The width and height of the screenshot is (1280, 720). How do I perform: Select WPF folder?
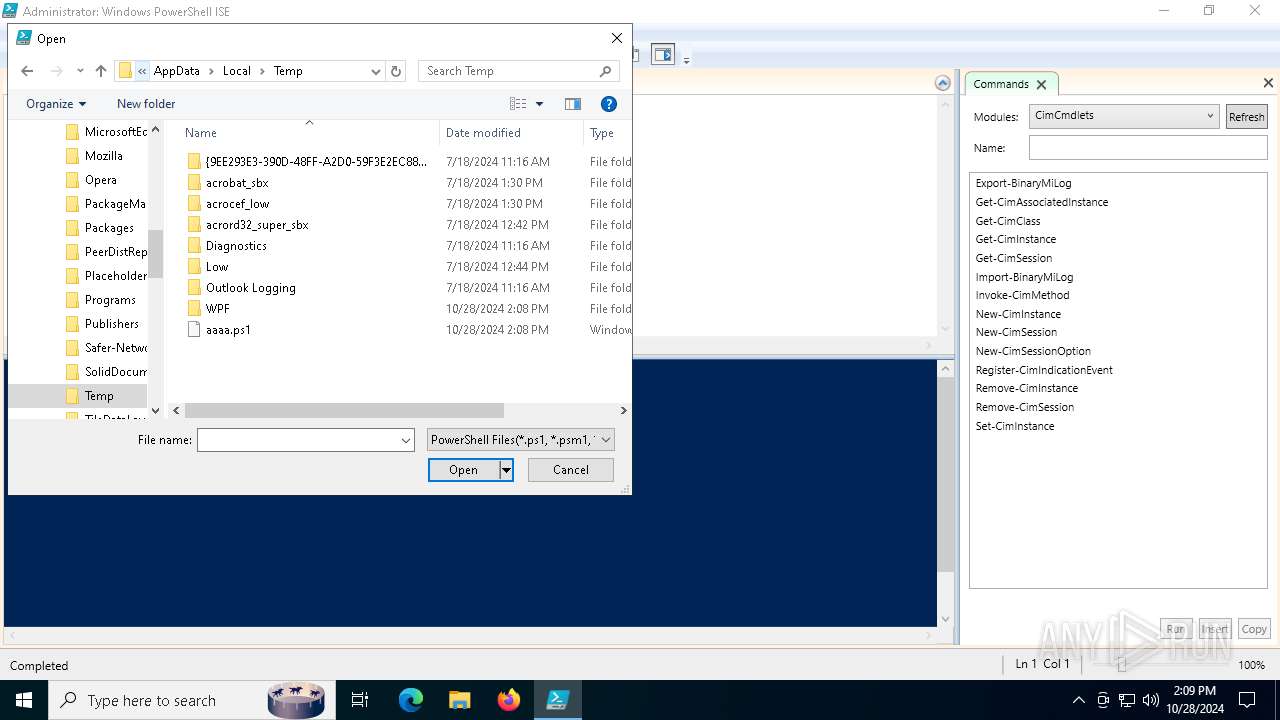217,309
